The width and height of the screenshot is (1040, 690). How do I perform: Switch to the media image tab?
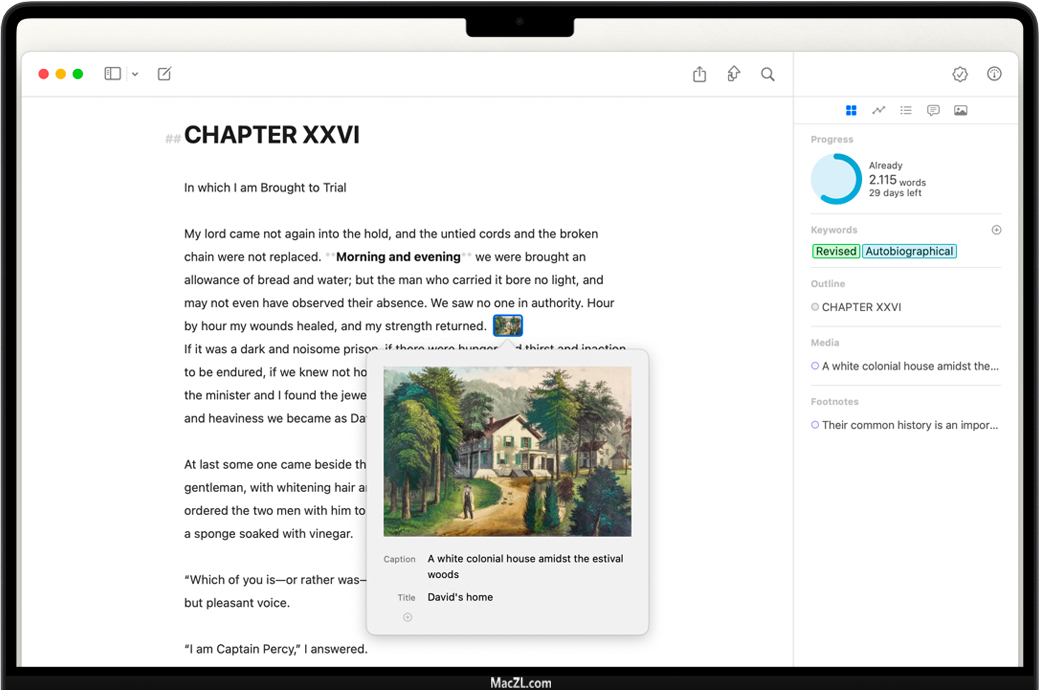point(960,110)
